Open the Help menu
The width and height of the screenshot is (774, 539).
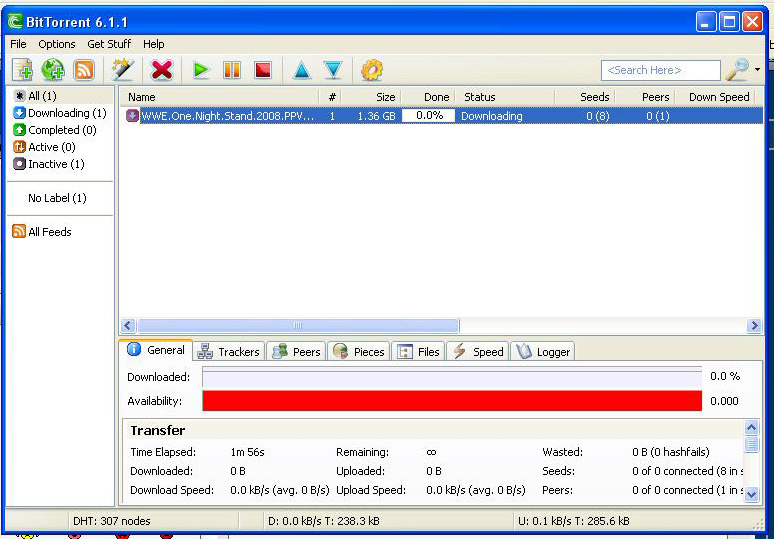[154, 44]
